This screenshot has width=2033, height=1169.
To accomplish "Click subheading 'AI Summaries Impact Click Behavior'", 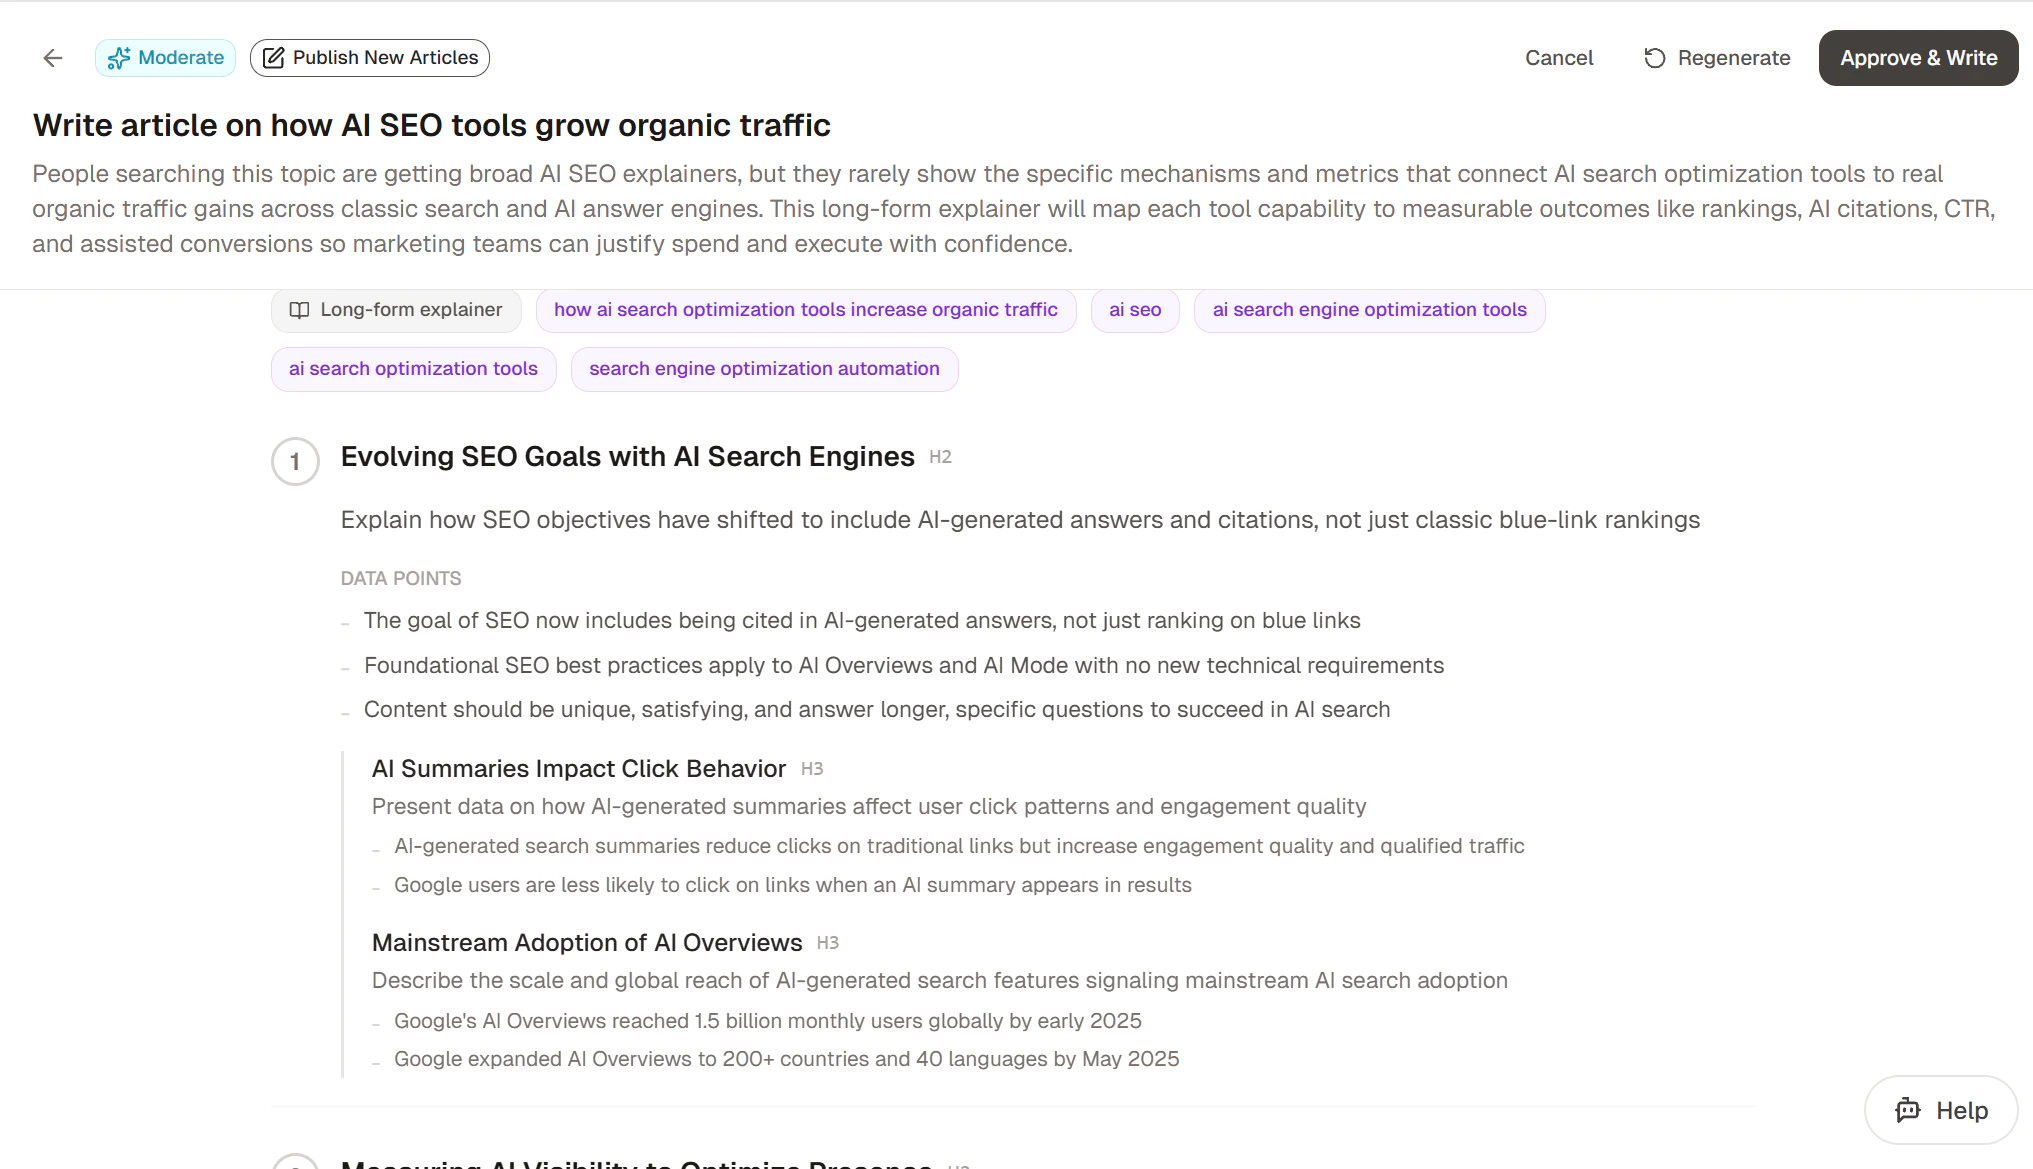I will 579,769.
